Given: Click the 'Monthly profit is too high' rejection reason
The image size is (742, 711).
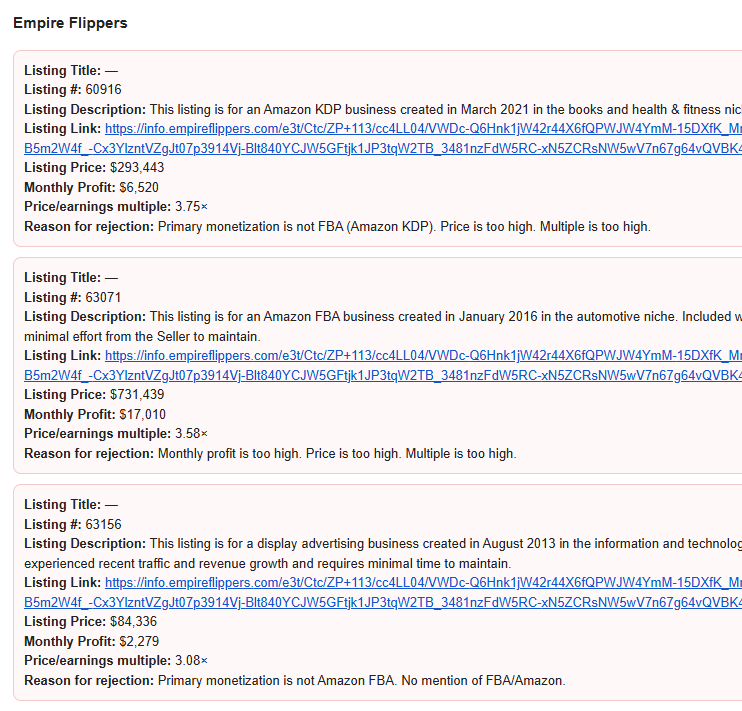Looking at the screenshot, I should 230,453.
